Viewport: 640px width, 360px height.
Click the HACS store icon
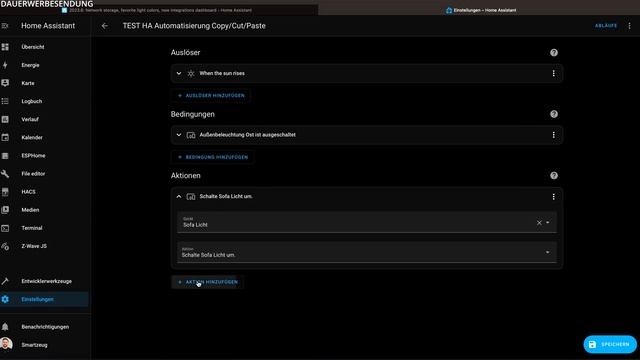pyautogui.click(x=5, y=192)
